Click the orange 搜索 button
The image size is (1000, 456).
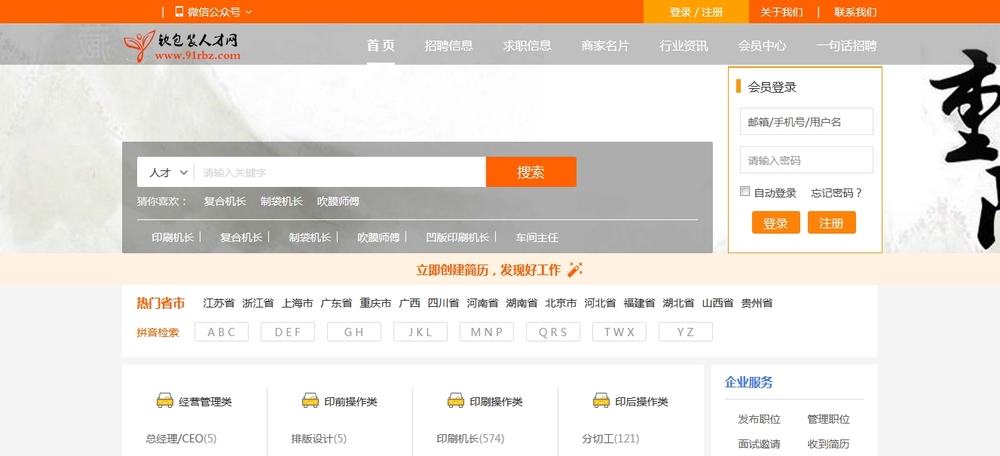(x=531, y=172)
